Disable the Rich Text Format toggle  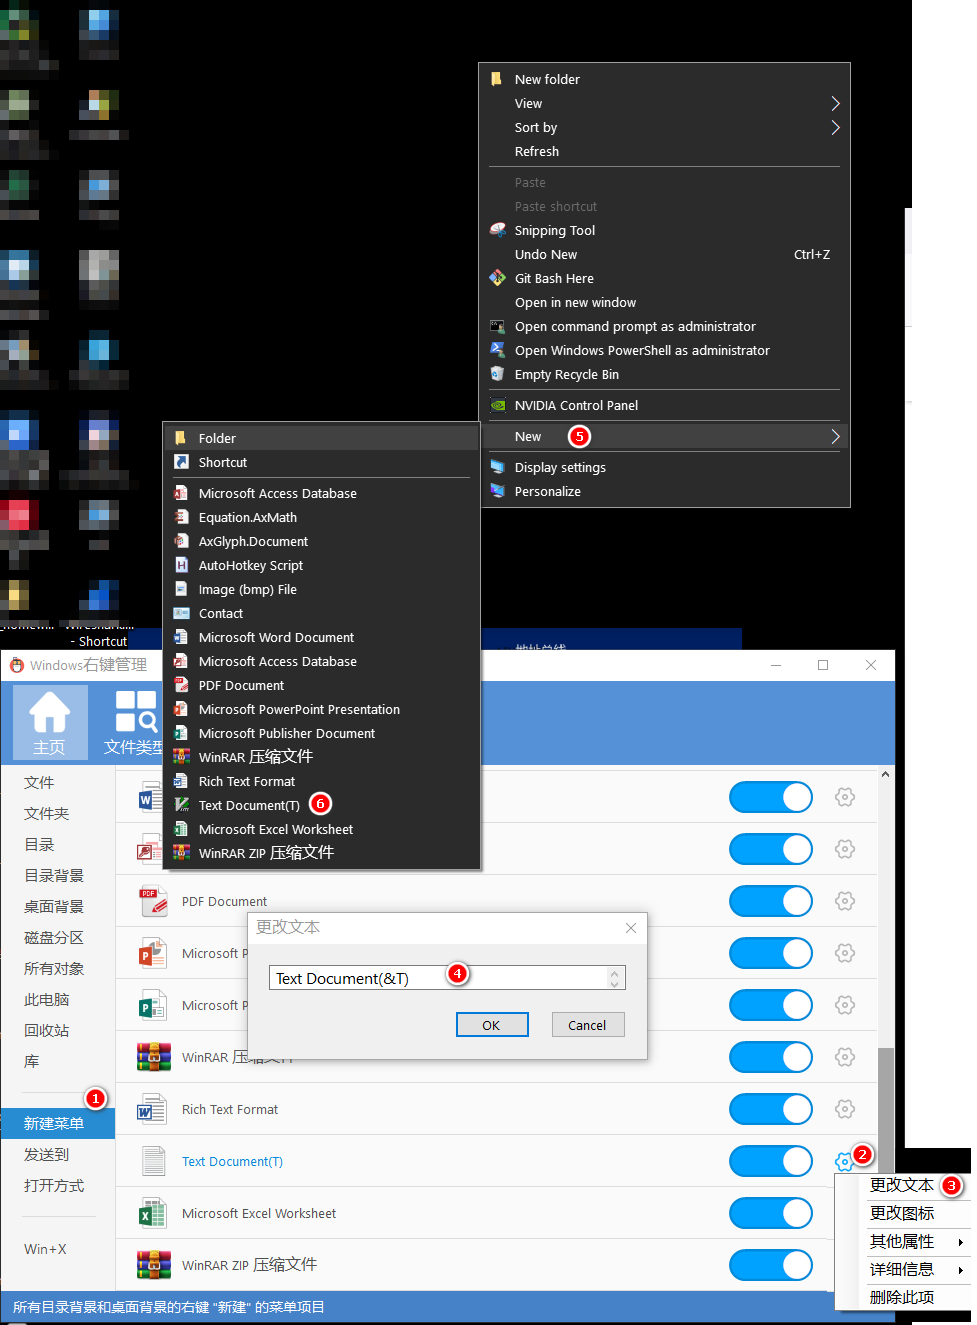pyautogui.click(x=771, y=1109)
